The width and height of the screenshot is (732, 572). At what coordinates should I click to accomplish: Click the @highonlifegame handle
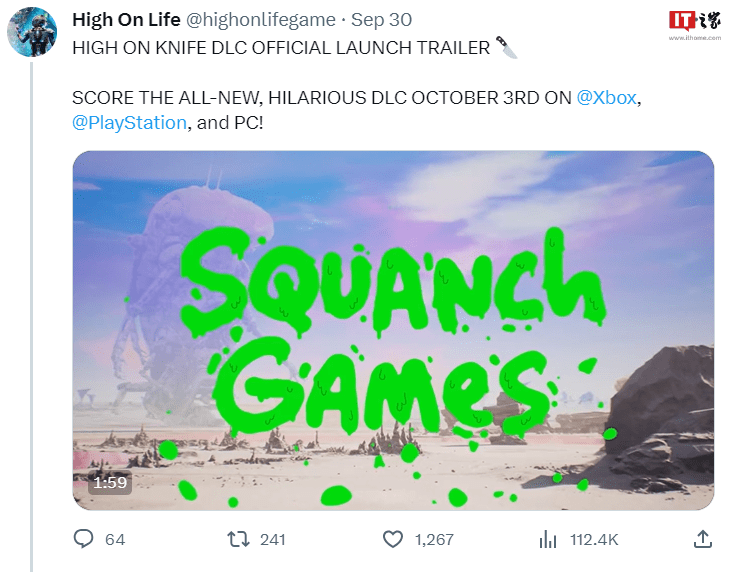(x=260, y=20)
